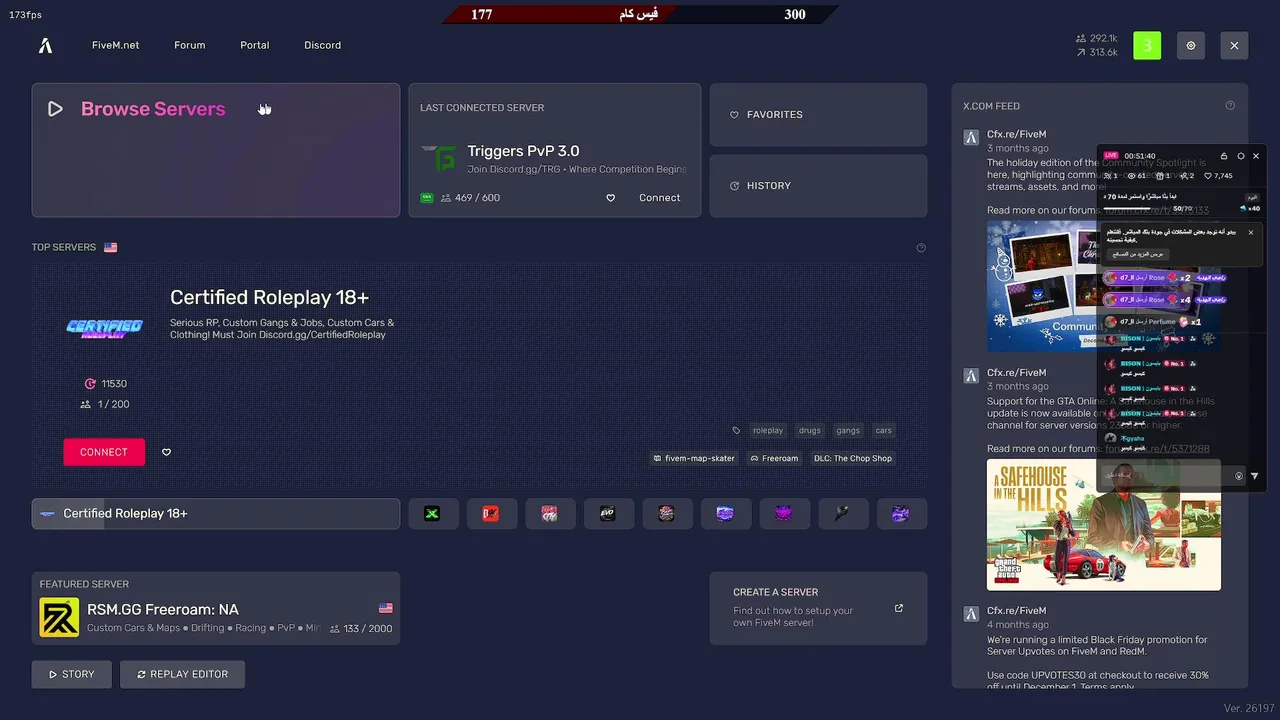The image size is (1280, 720).
Task: Select the black EVO server icon
Action: tap(607, 514)
